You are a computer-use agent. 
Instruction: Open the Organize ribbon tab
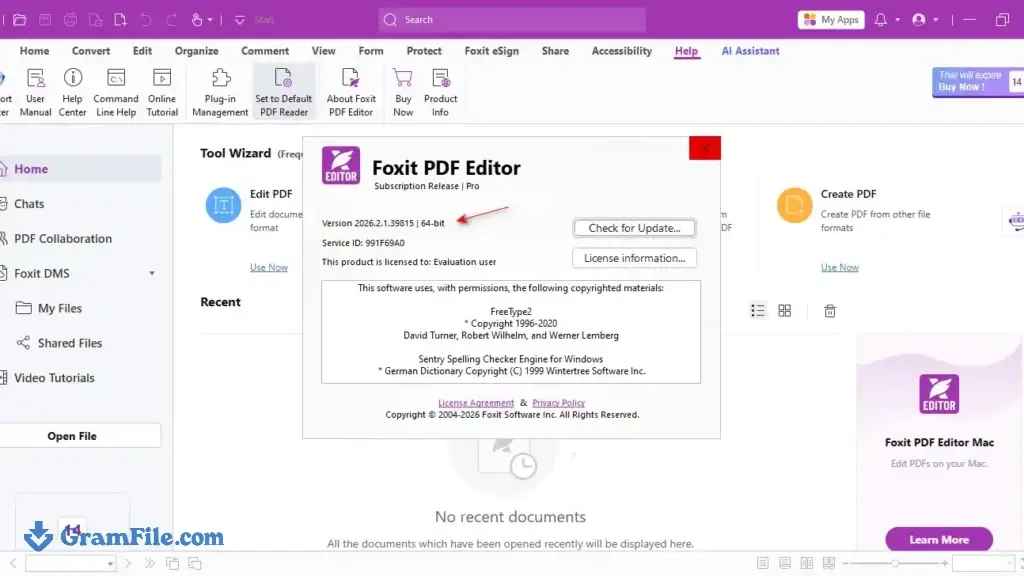click(197, 51)
